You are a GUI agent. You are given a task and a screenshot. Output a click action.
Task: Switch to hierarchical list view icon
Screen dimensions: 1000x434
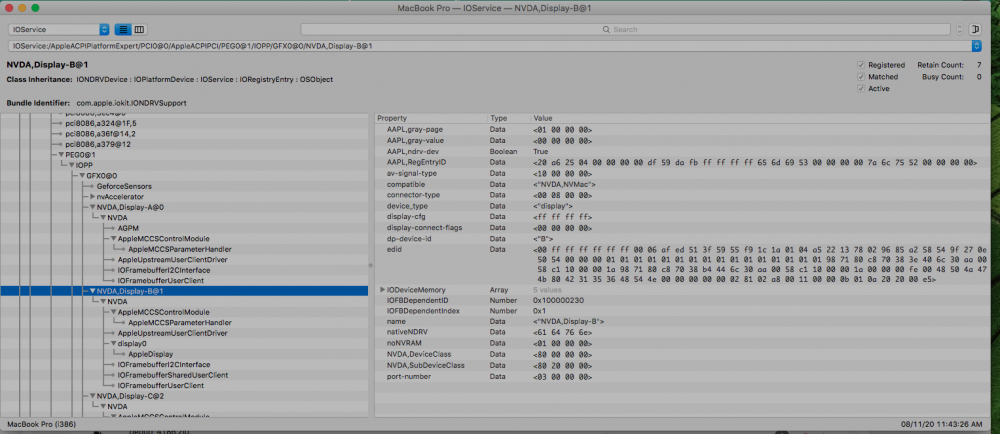121,30
